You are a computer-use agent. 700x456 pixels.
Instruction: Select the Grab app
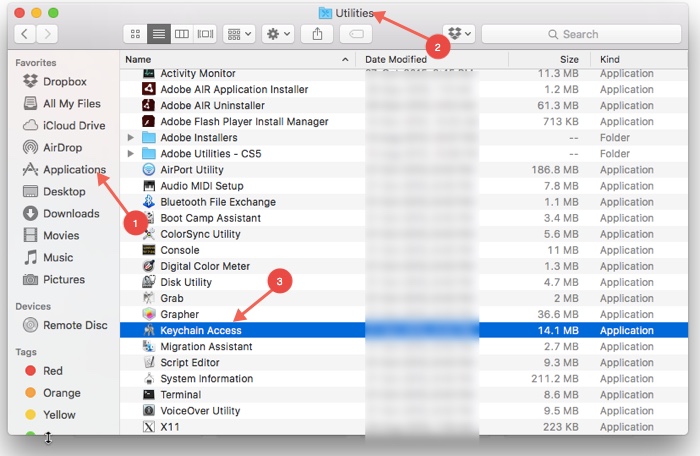[404, 298]
